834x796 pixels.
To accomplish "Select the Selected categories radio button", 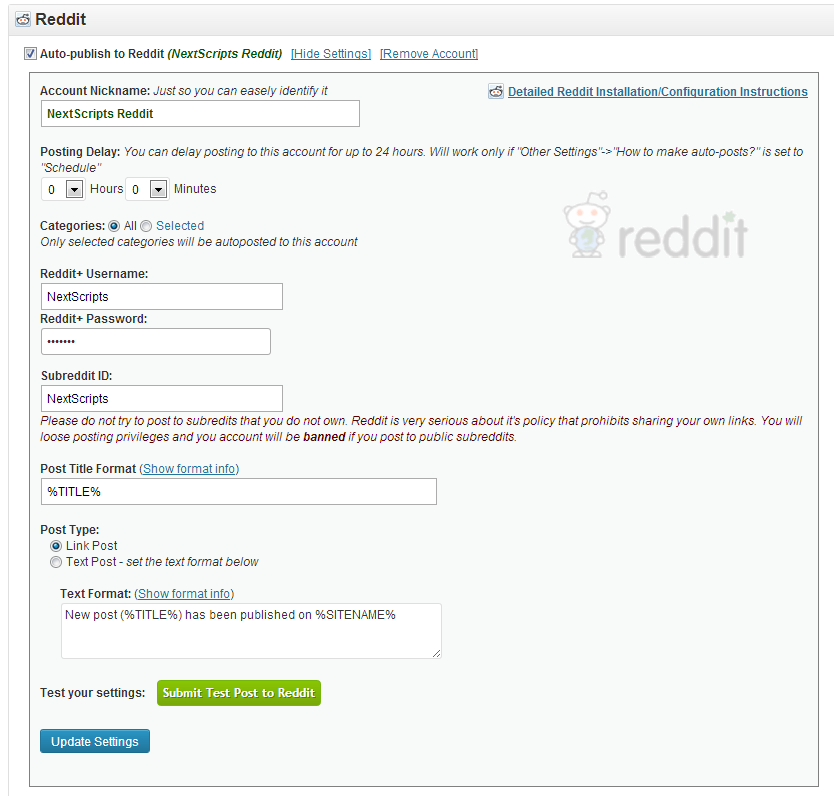I will [x=146, y=225].
